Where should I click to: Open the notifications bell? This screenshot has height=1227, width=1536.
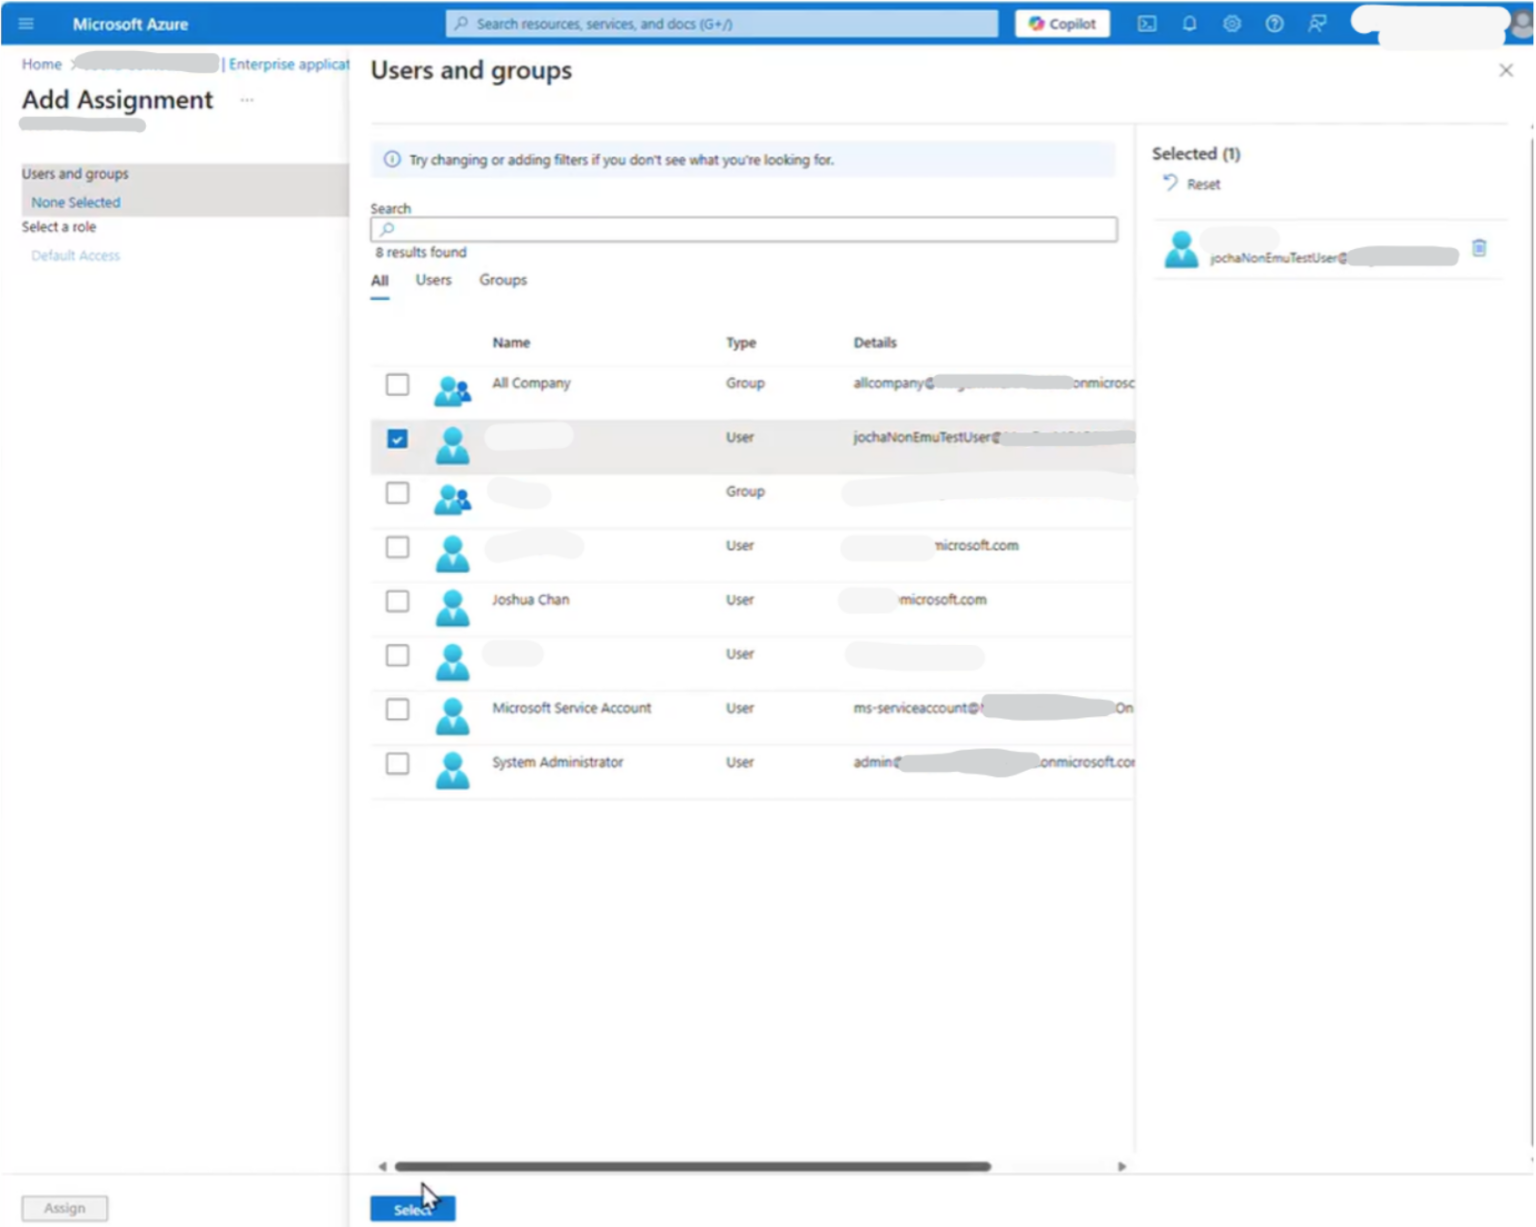[x=1189, y=23]
